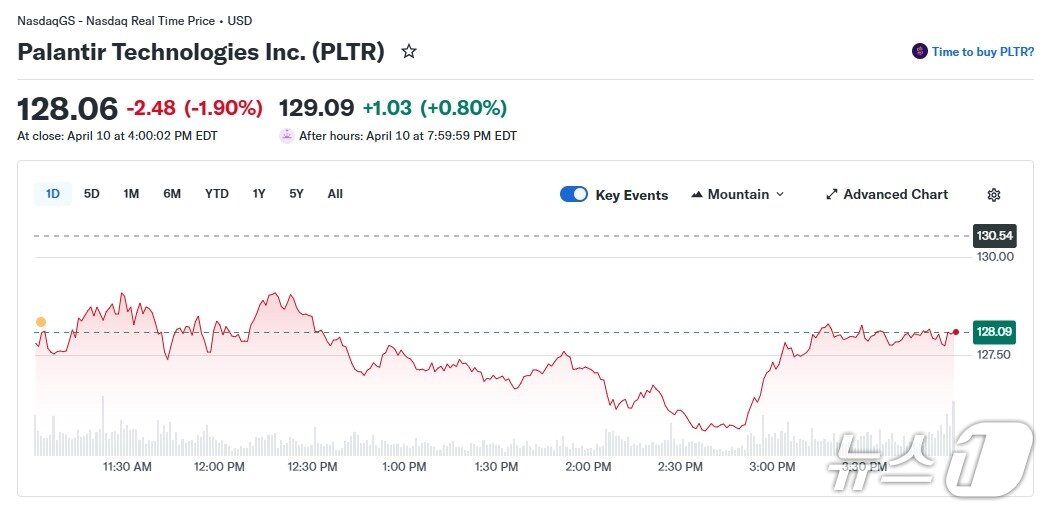Click the 130.54 previous close label

click(x=993, y=236)
